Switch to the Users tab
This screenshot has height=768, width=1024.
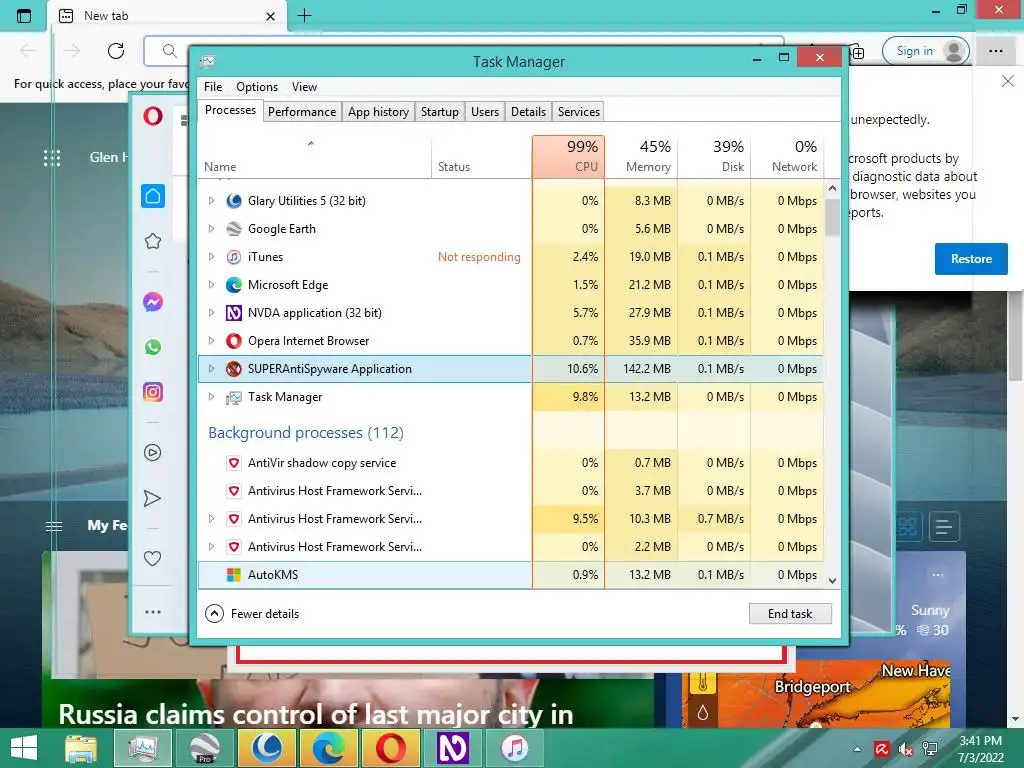485,112
